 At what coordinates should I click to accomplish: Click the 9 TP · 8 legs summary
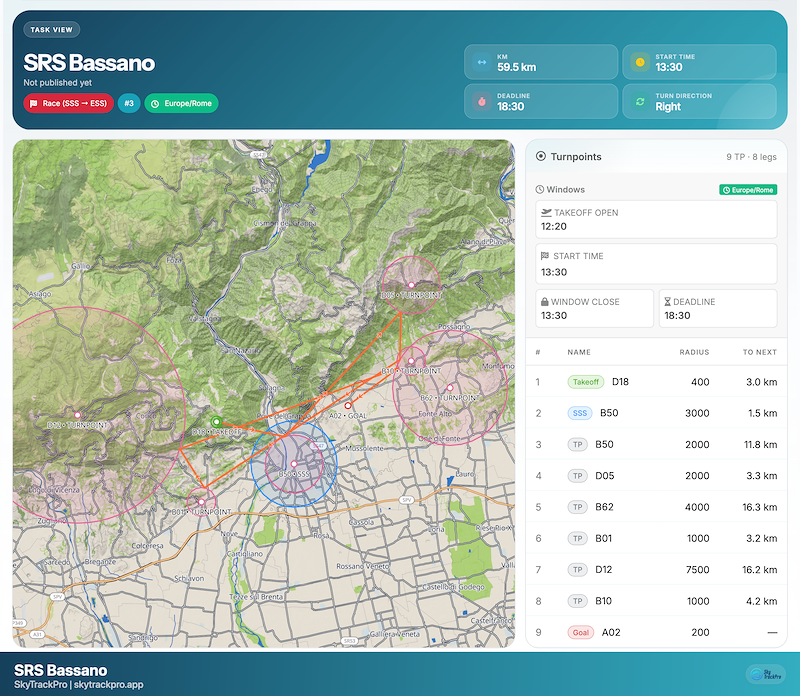point(751,157)
